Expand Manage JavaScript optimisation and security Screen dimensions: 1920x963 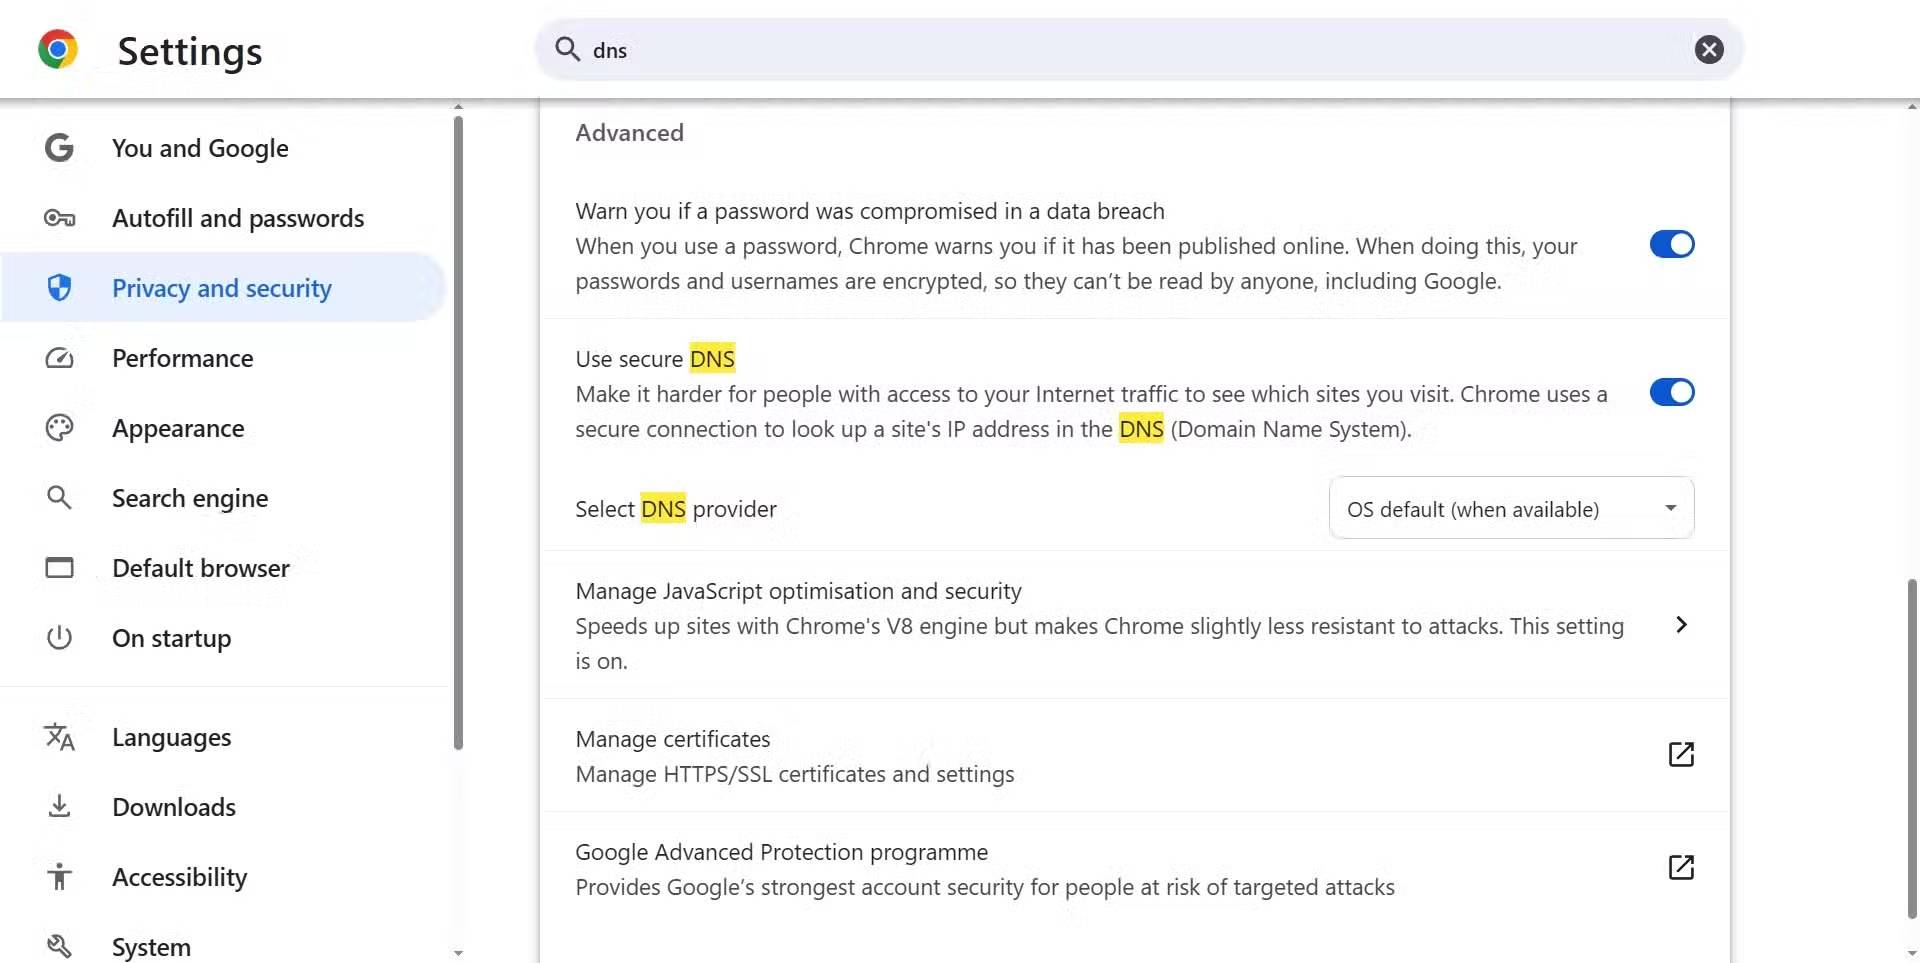click(x=1681, y=625)
